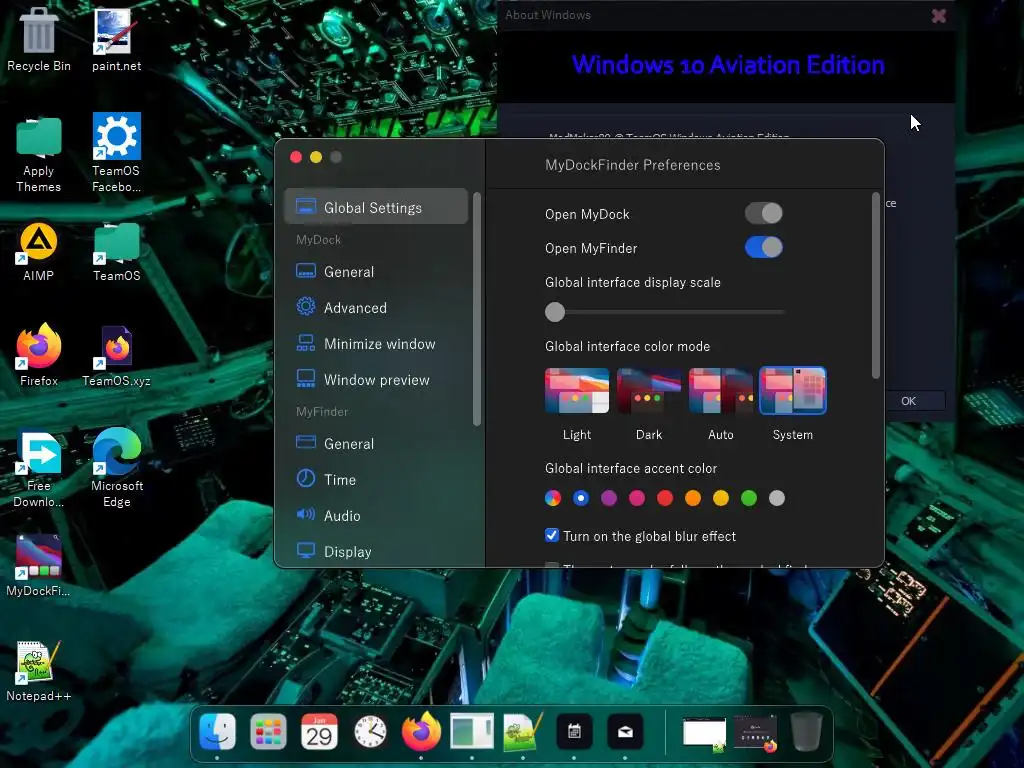Launch AIMP desktop shortcut

pos(39,252)
